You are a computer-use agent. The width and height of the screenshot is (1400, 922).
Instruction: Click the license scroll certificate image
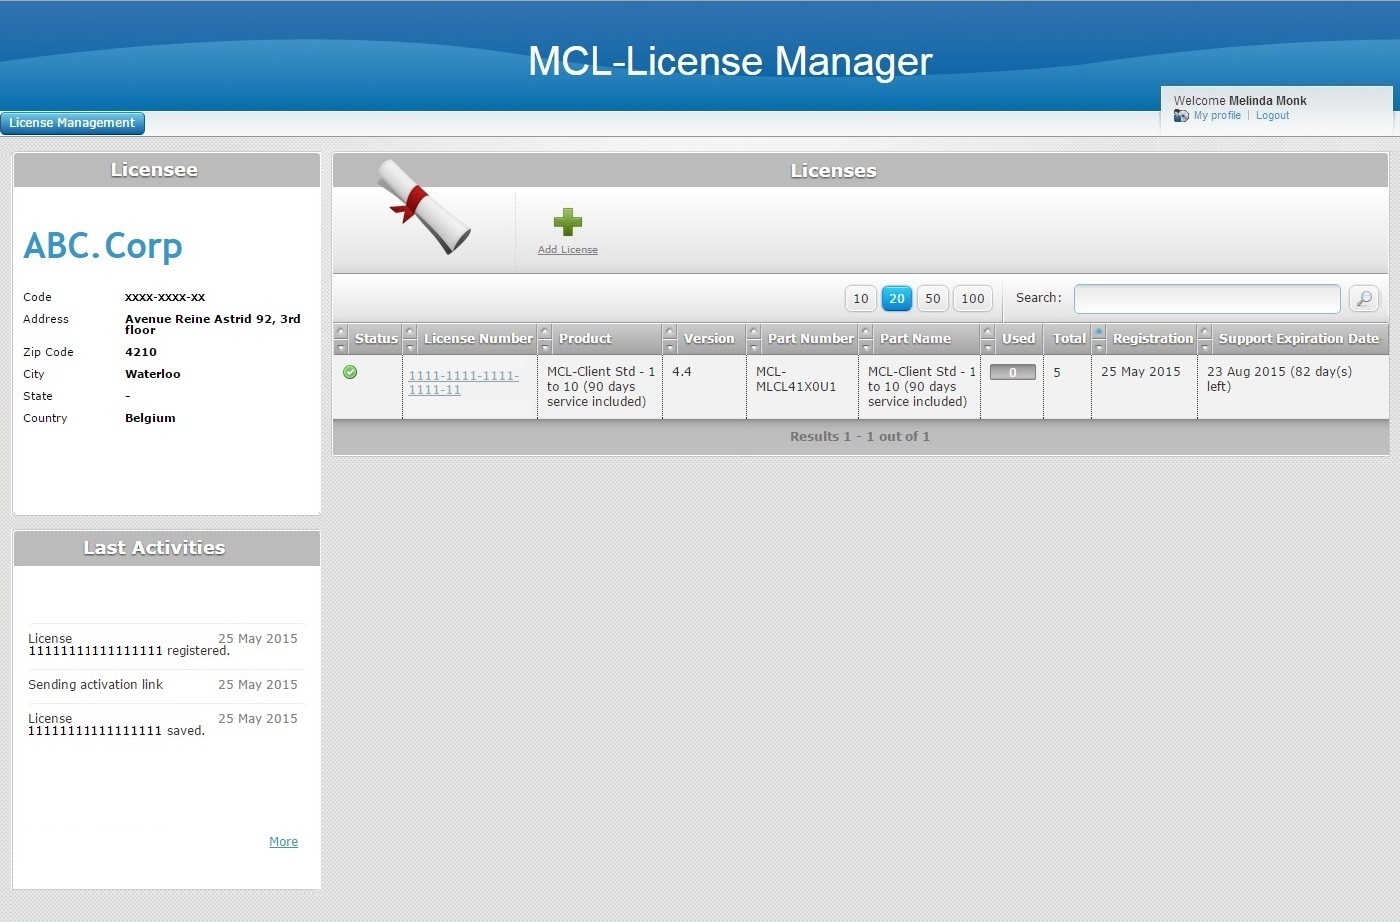pyautogui.click(x=422, y=207)
